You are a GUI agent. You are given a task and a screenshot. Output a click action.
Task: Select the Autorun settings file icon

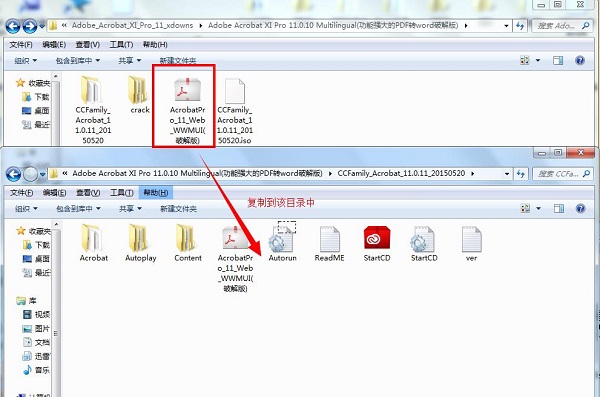282,239
